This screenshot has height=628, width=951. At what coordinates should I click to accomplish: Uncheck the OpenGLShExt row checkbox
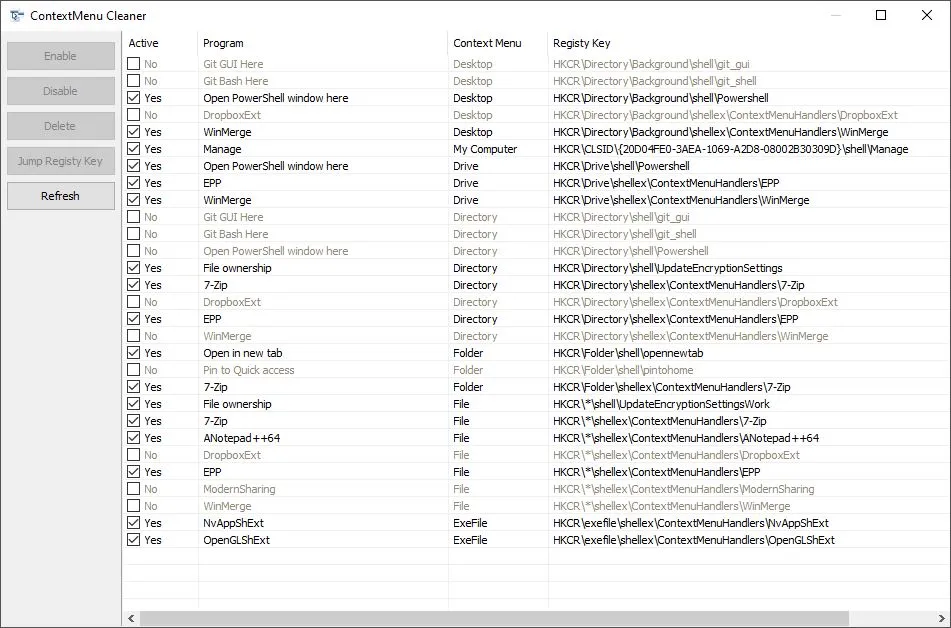[133, 539]
